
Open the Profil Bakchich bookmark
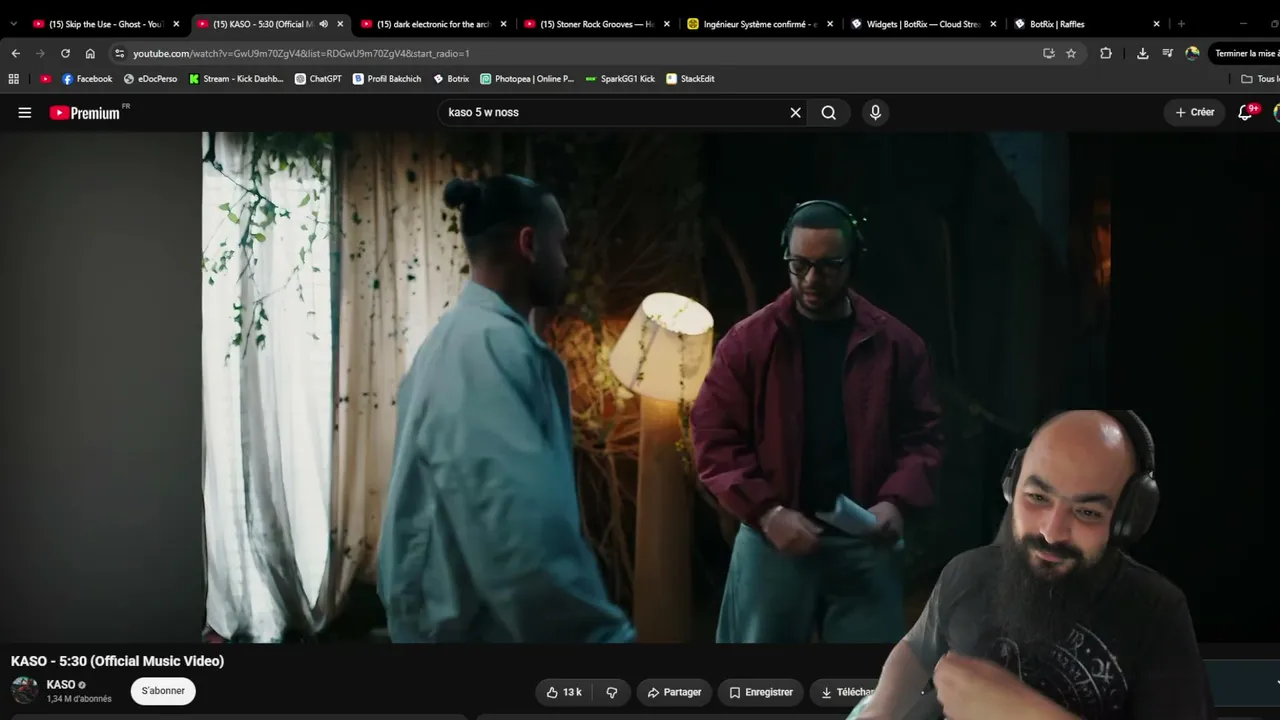[x=387, y=79]
